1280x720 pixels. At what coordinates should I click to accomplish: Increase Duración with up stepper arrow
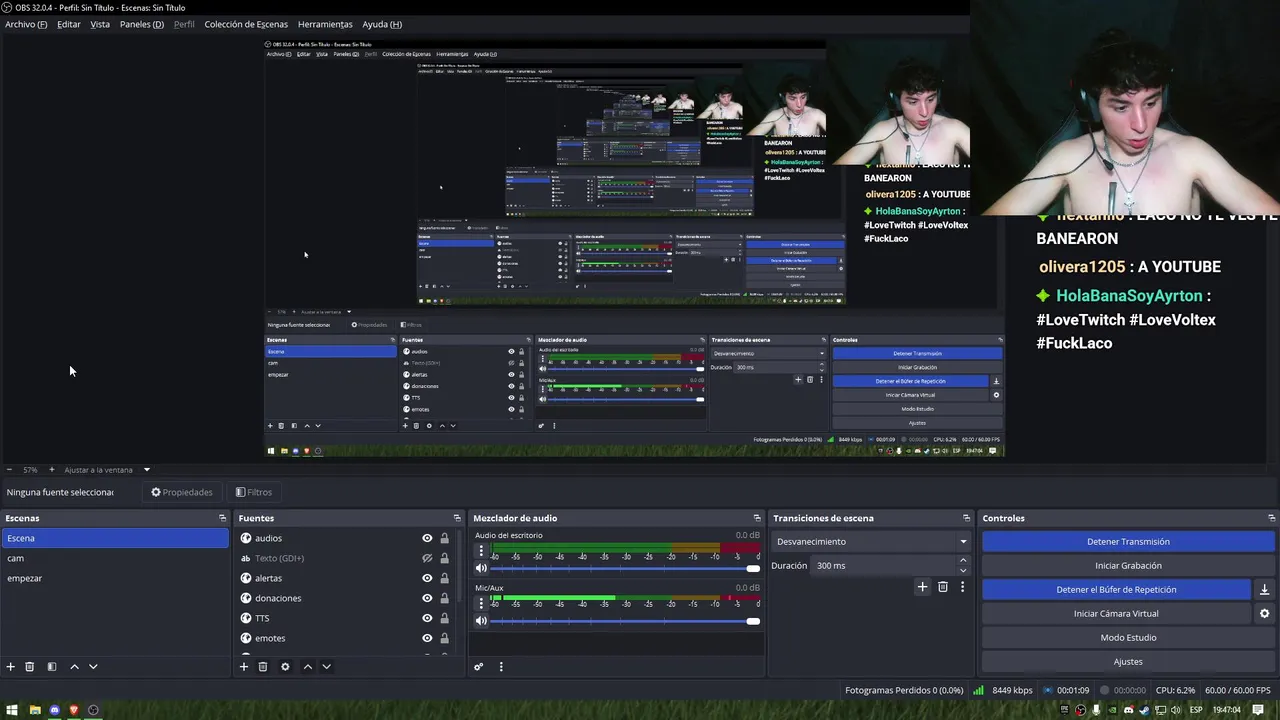963,561
